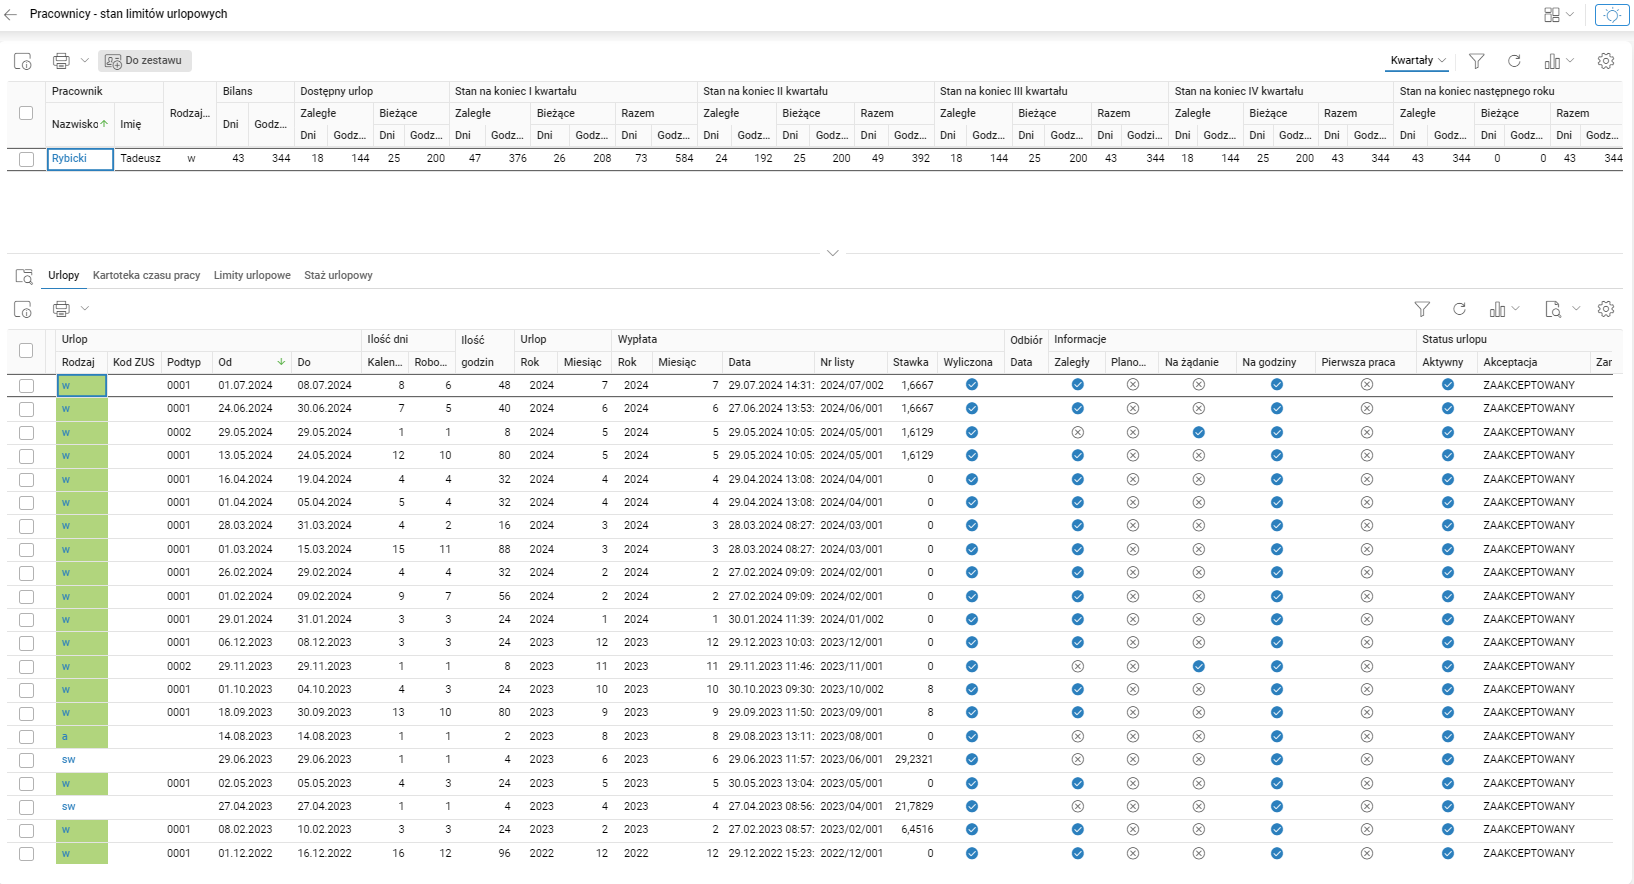Open the sw leave type link dated 29.06.2023
1634x884 pixels.
(x=68, y=760)
